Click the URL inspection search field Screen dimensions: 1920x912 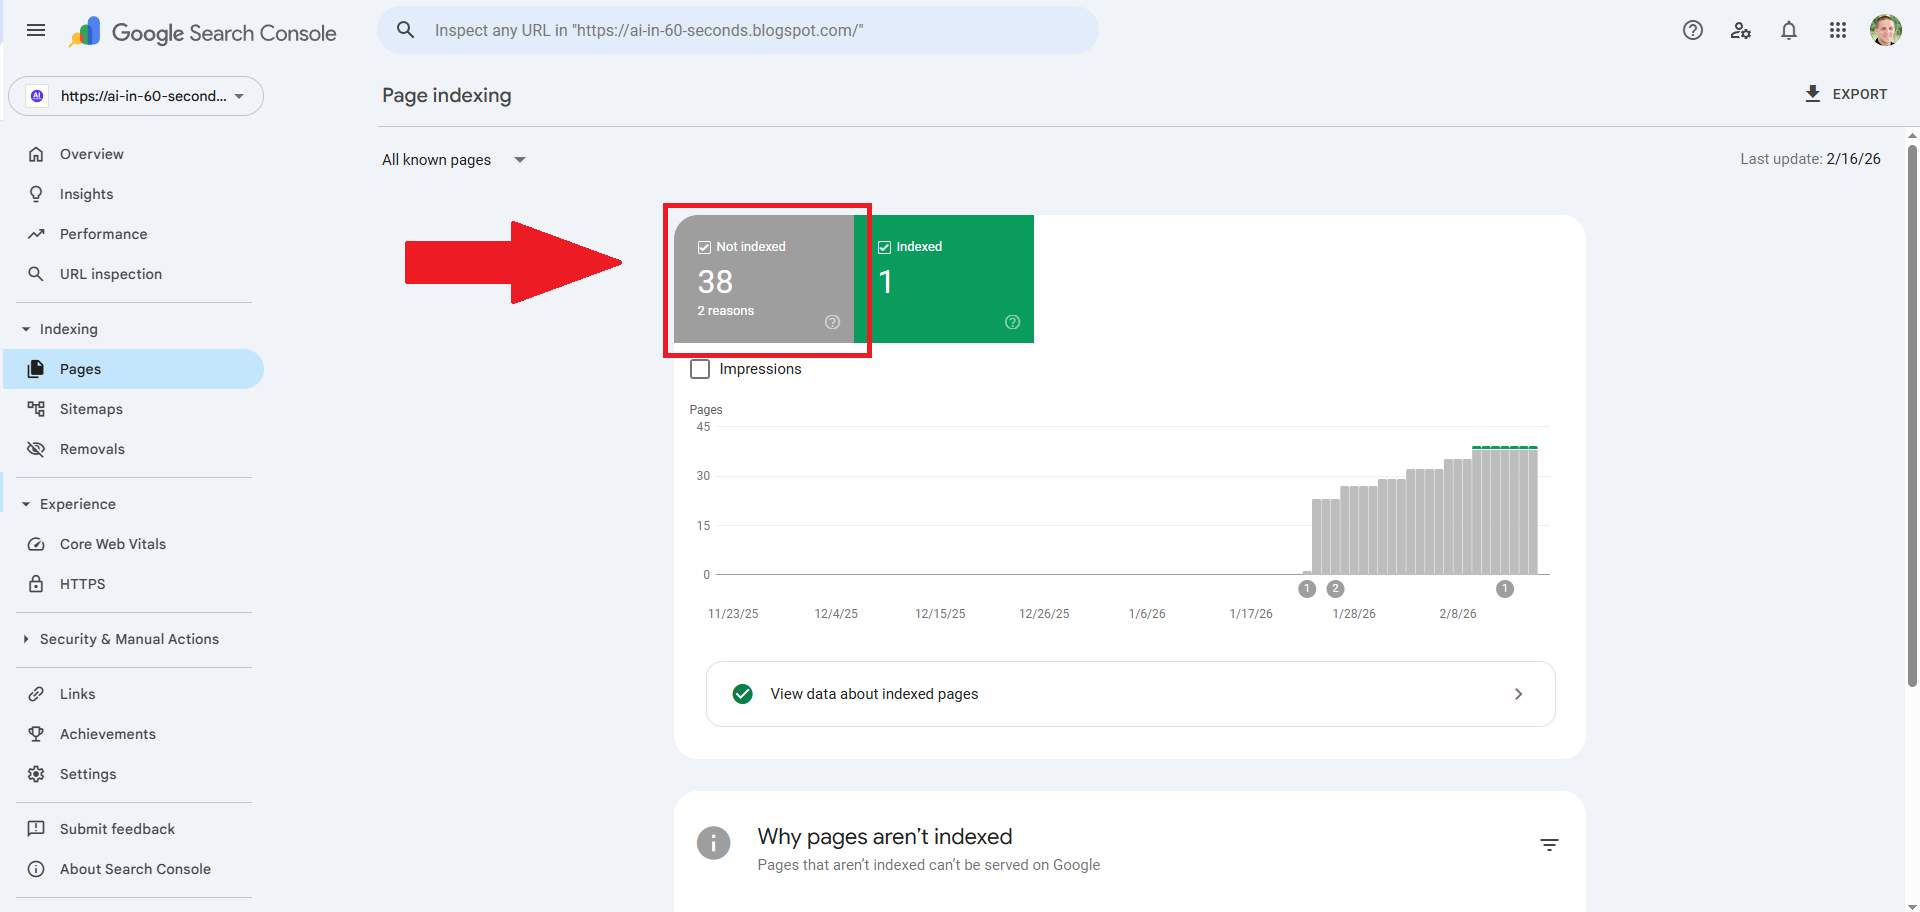[738, 30]
